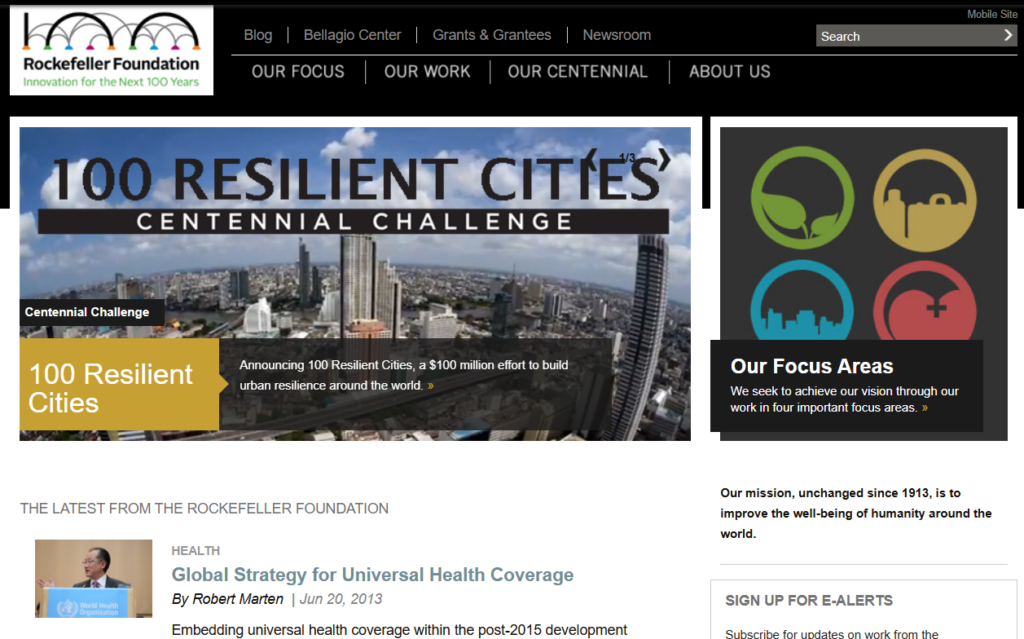
Task: Open the OUR WORK menu
Action: point(427,71)
